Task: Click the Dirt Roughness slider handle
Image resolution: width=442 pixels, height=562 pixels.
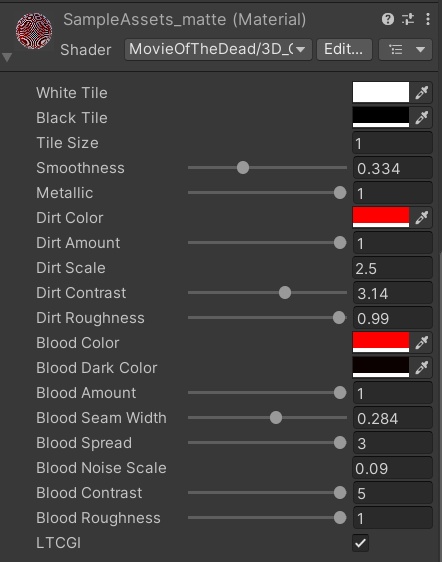Action: click(339, 318)
